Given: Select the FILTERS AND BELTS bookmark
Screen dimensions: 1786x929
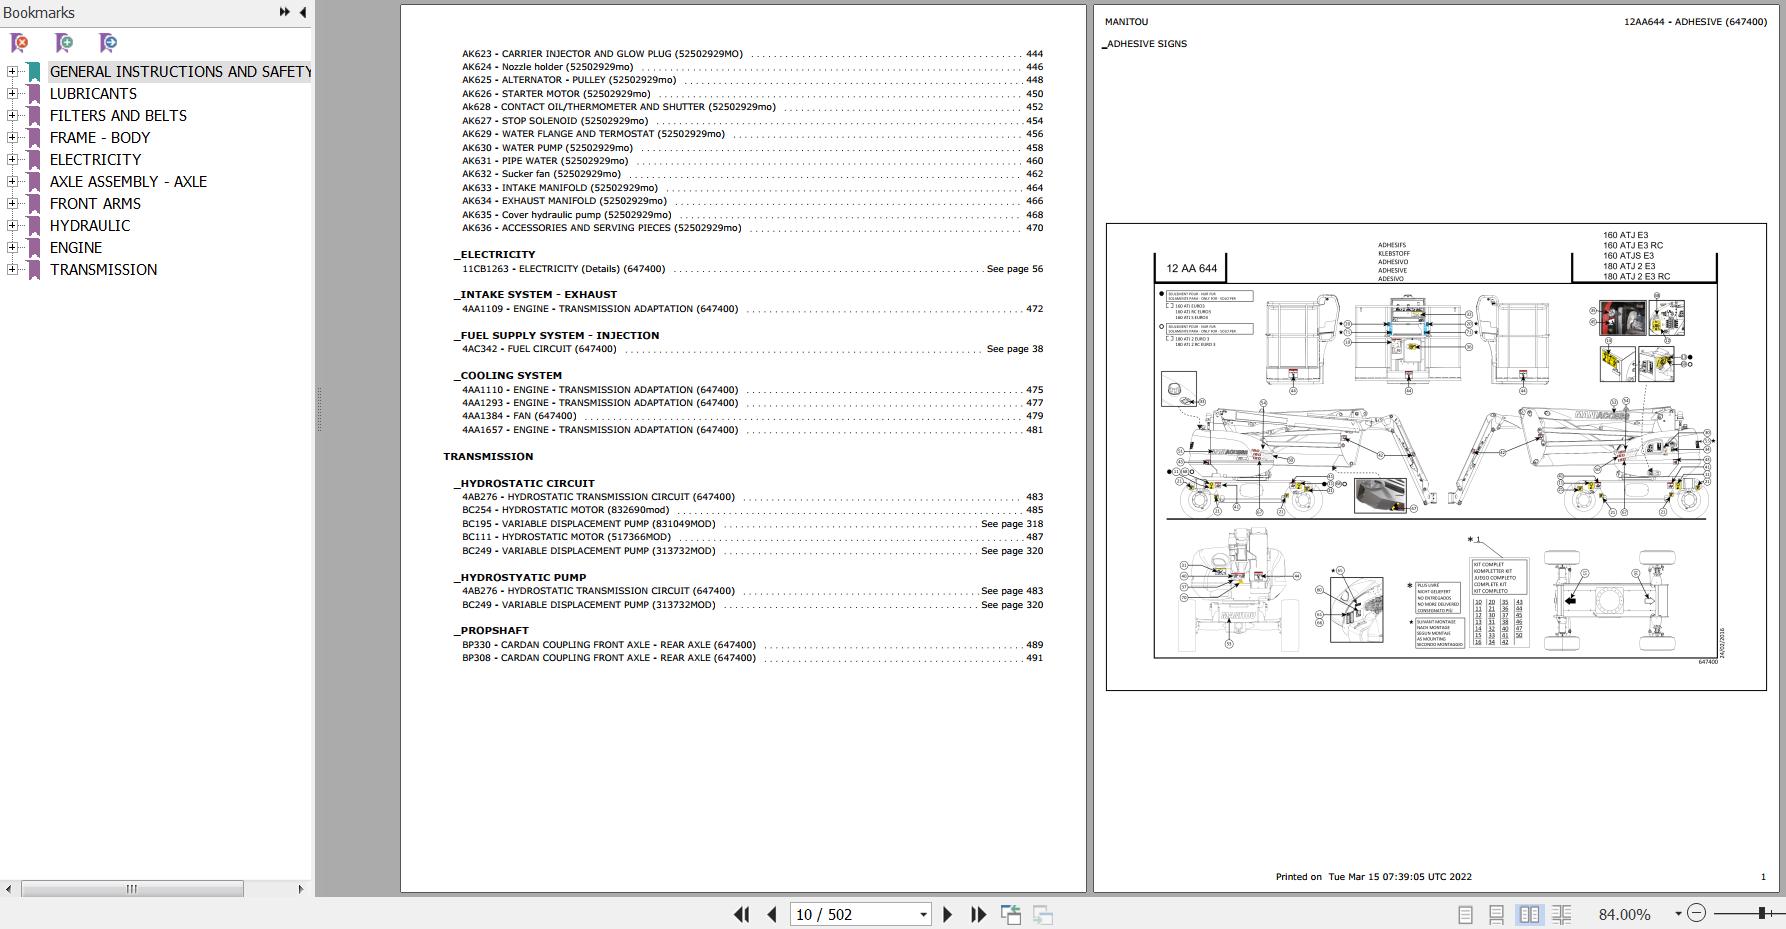Looking at the screenshot, I should pos(118,116).
